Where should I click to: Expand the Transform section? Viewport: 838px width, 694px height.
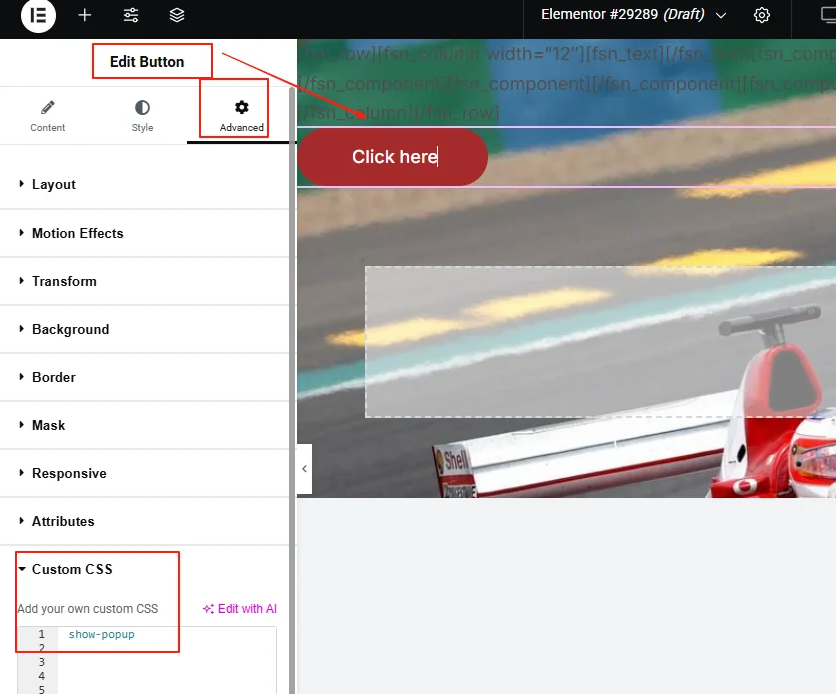64,281
